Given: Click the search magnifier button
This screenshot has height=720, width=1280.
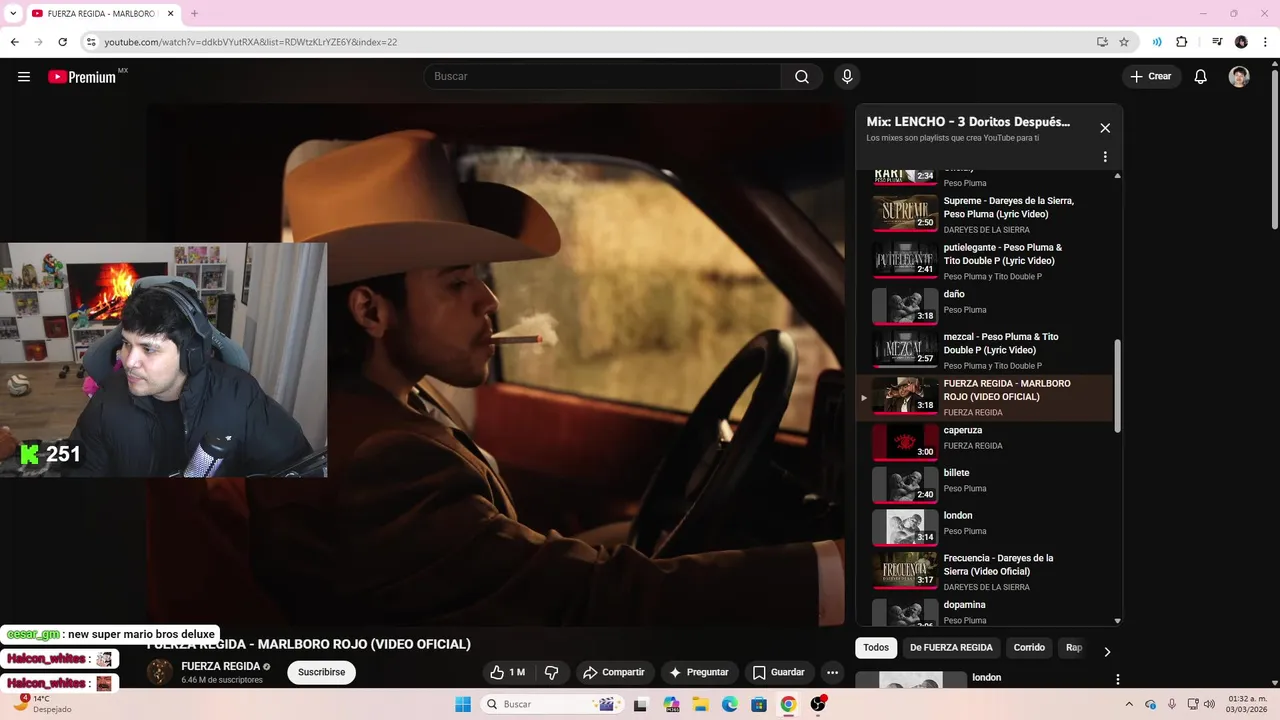Looking at the screenshot, I should pyautogui.click(x=802, y=77).
